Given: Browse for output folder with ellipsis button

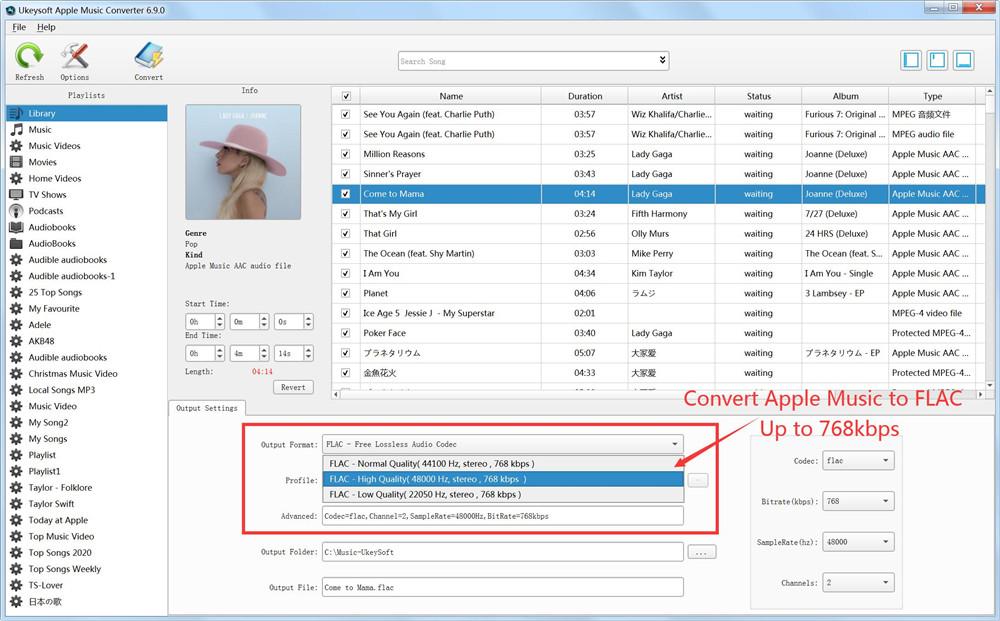Looking at the screenshot, I should pos(702,552).
